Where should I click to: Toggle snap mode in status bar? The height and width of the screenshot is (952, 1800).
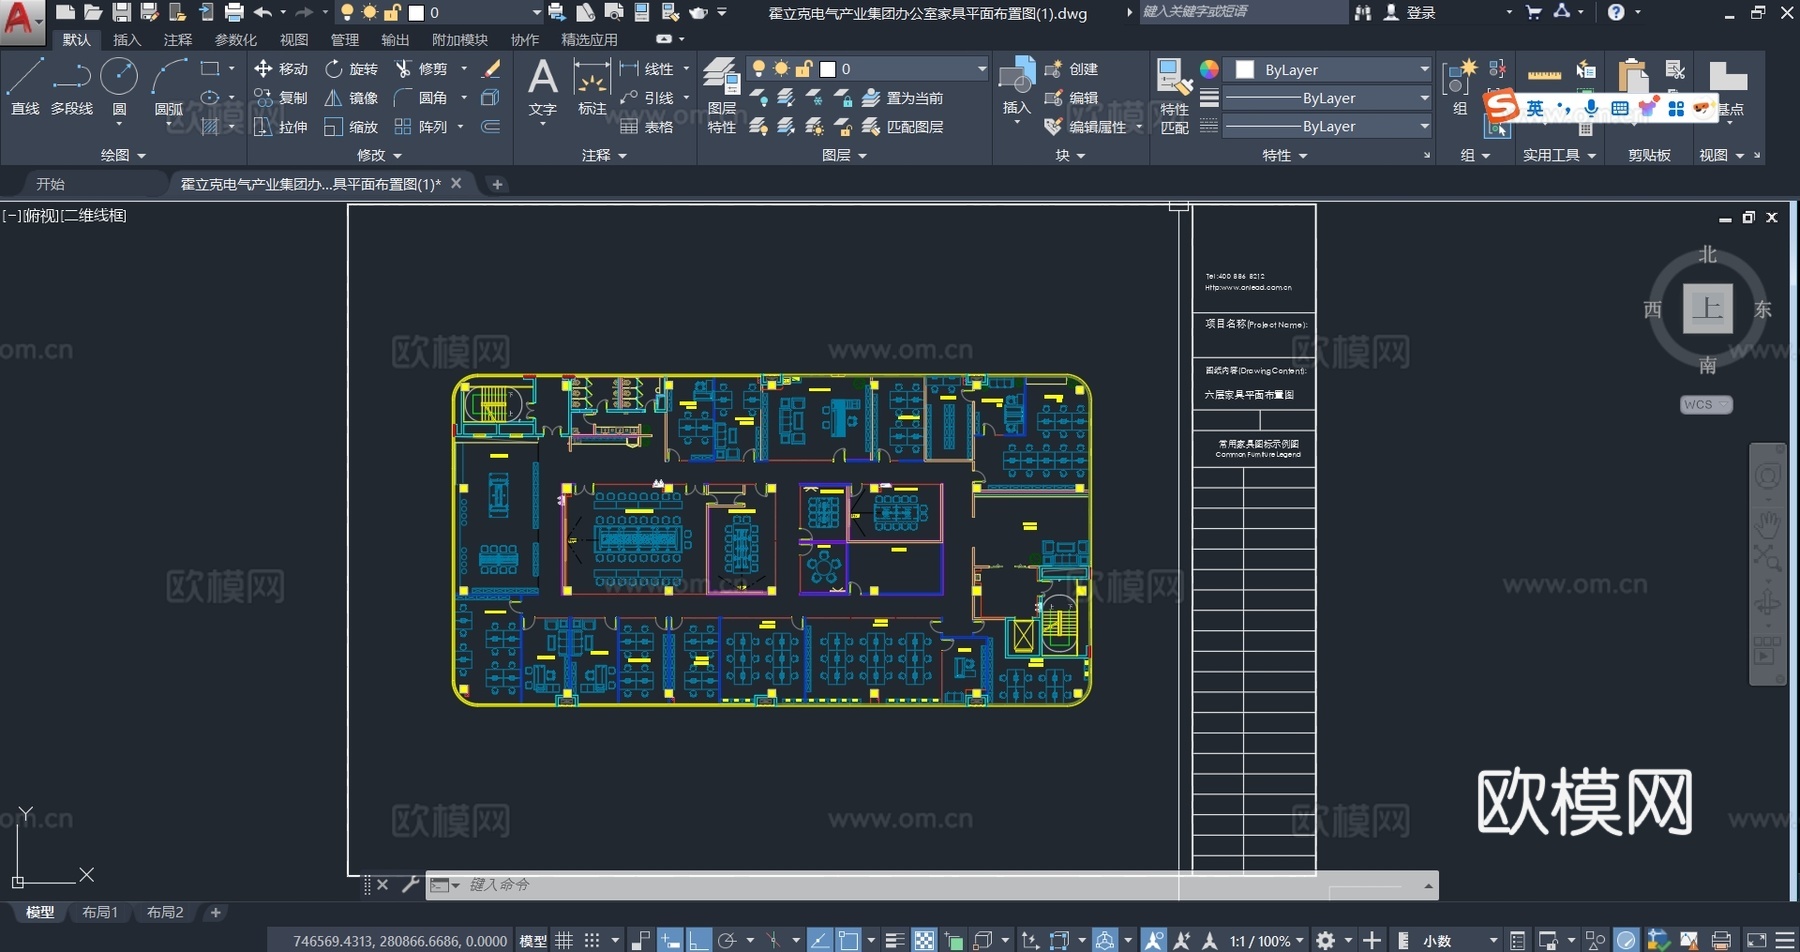pyautogui.click(x=592, y=940)
